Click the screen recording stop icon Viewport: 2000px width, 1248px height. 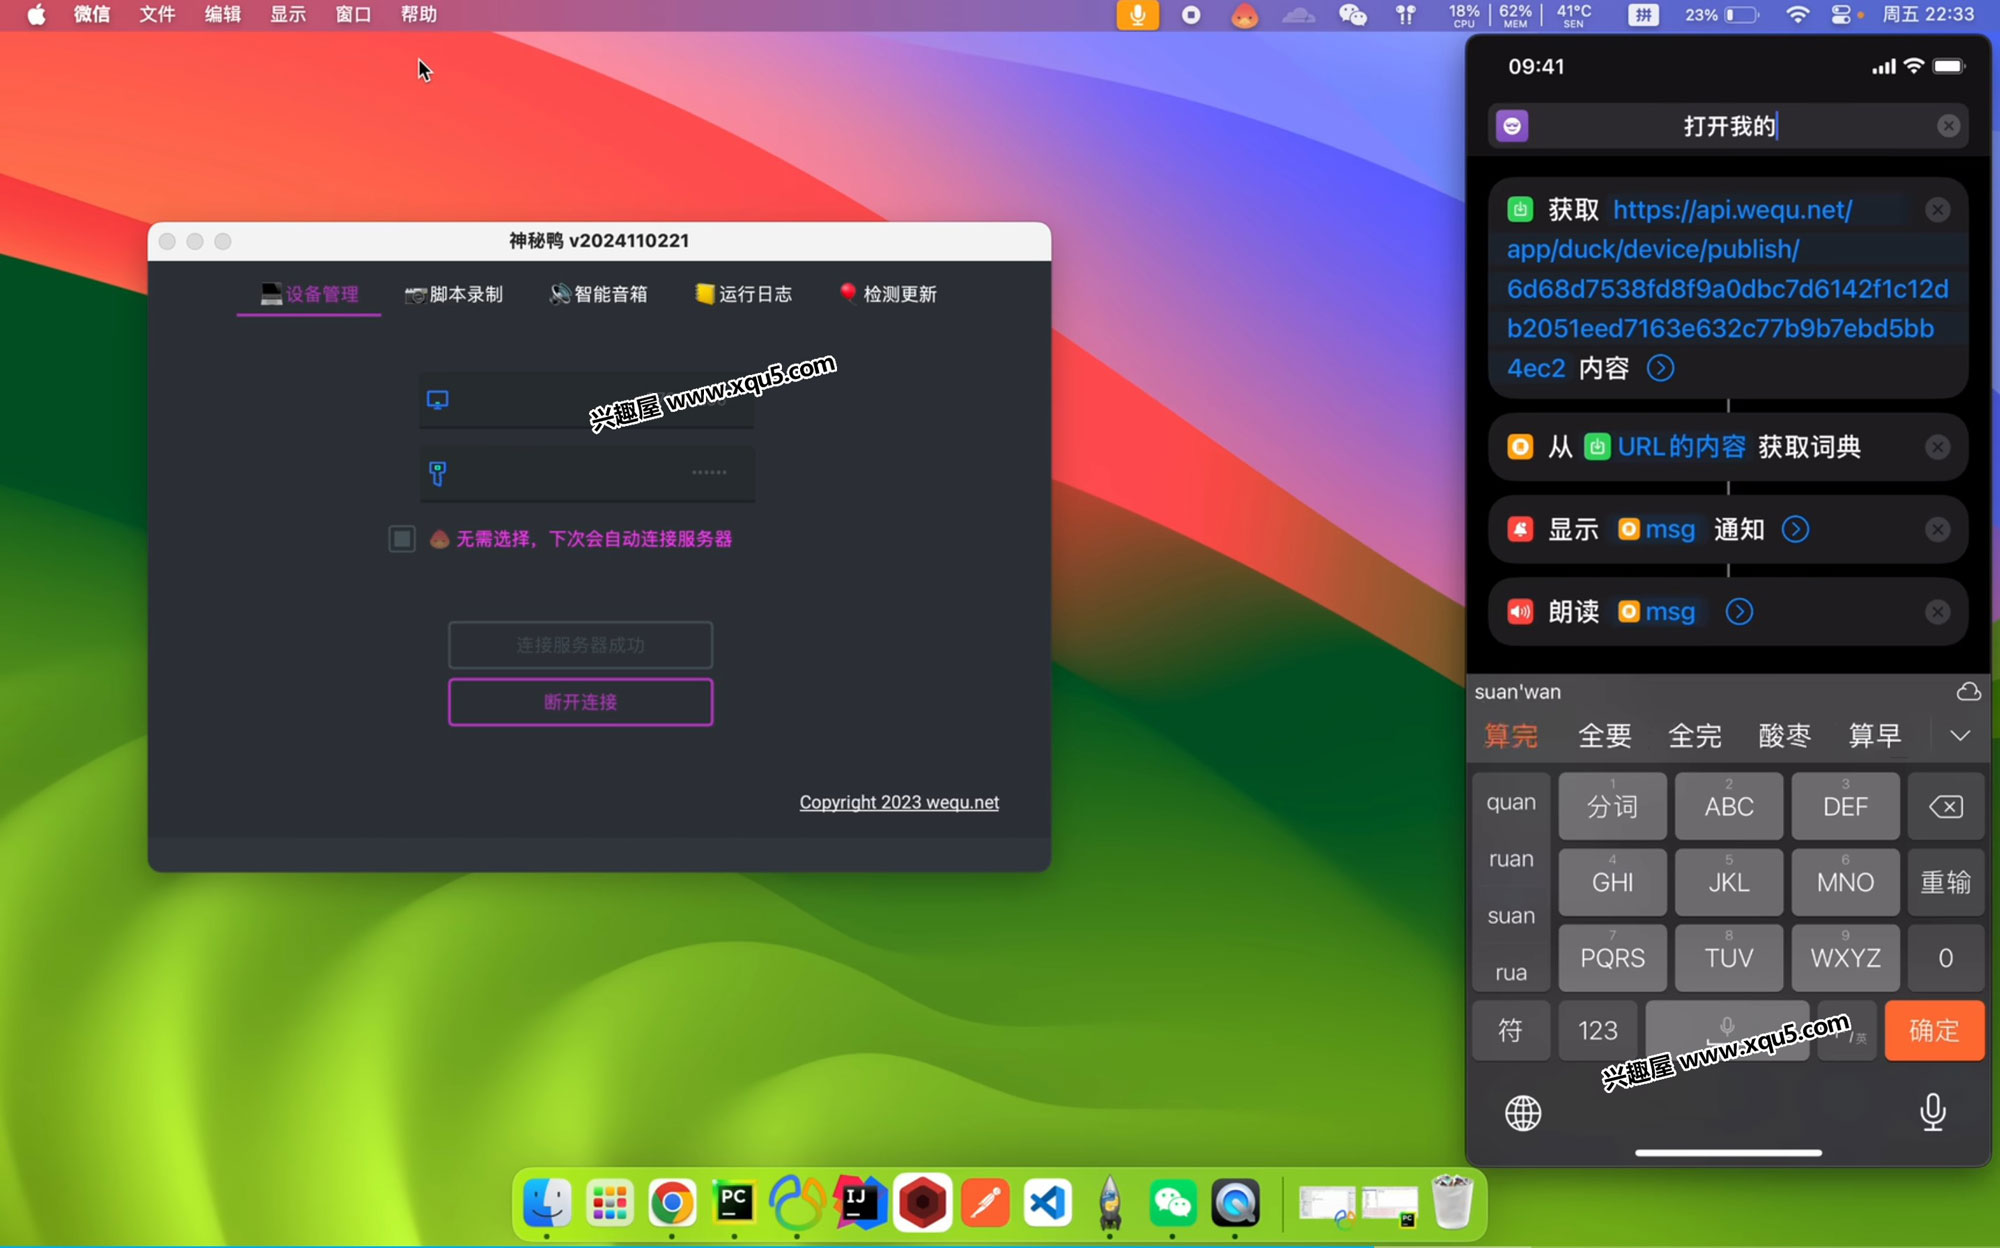(1191, 15)
